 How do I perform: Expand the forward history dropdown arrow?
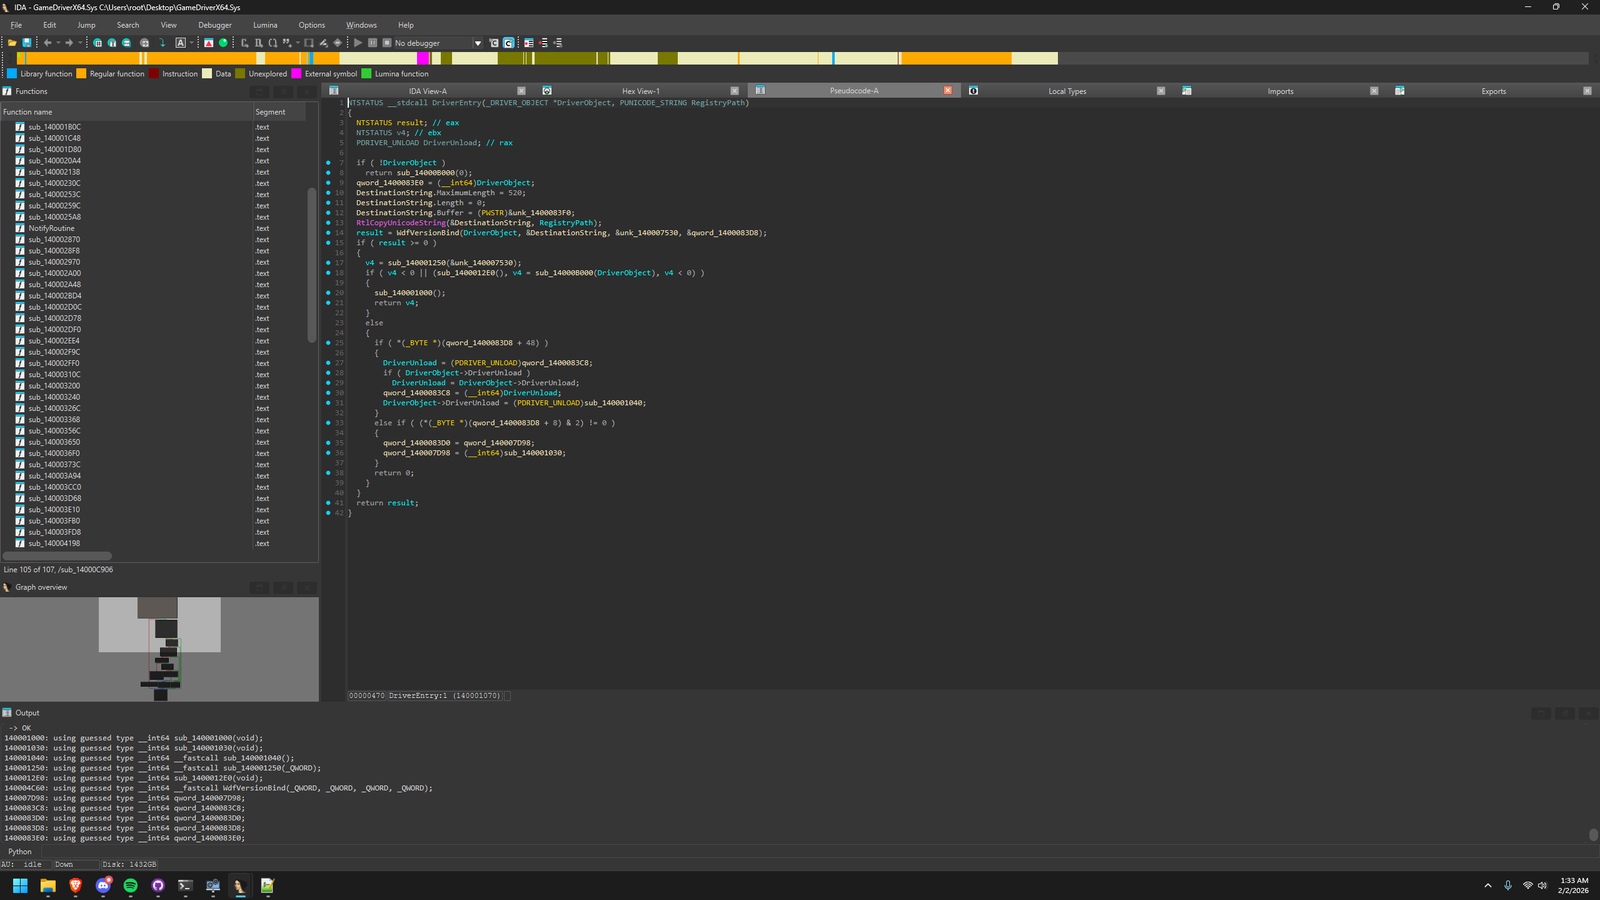(80, 43)
